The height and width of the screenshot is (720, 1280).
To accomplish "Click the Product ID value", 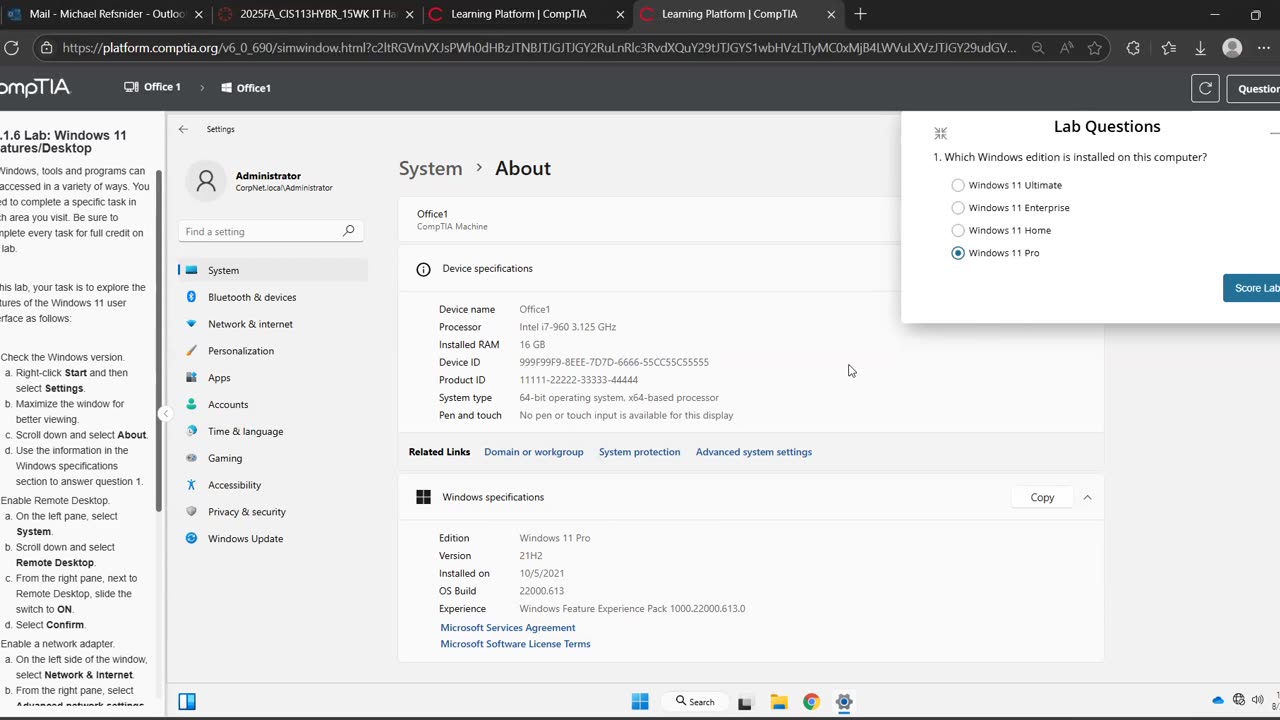I will pyautogui.click(x=578, y=380).
